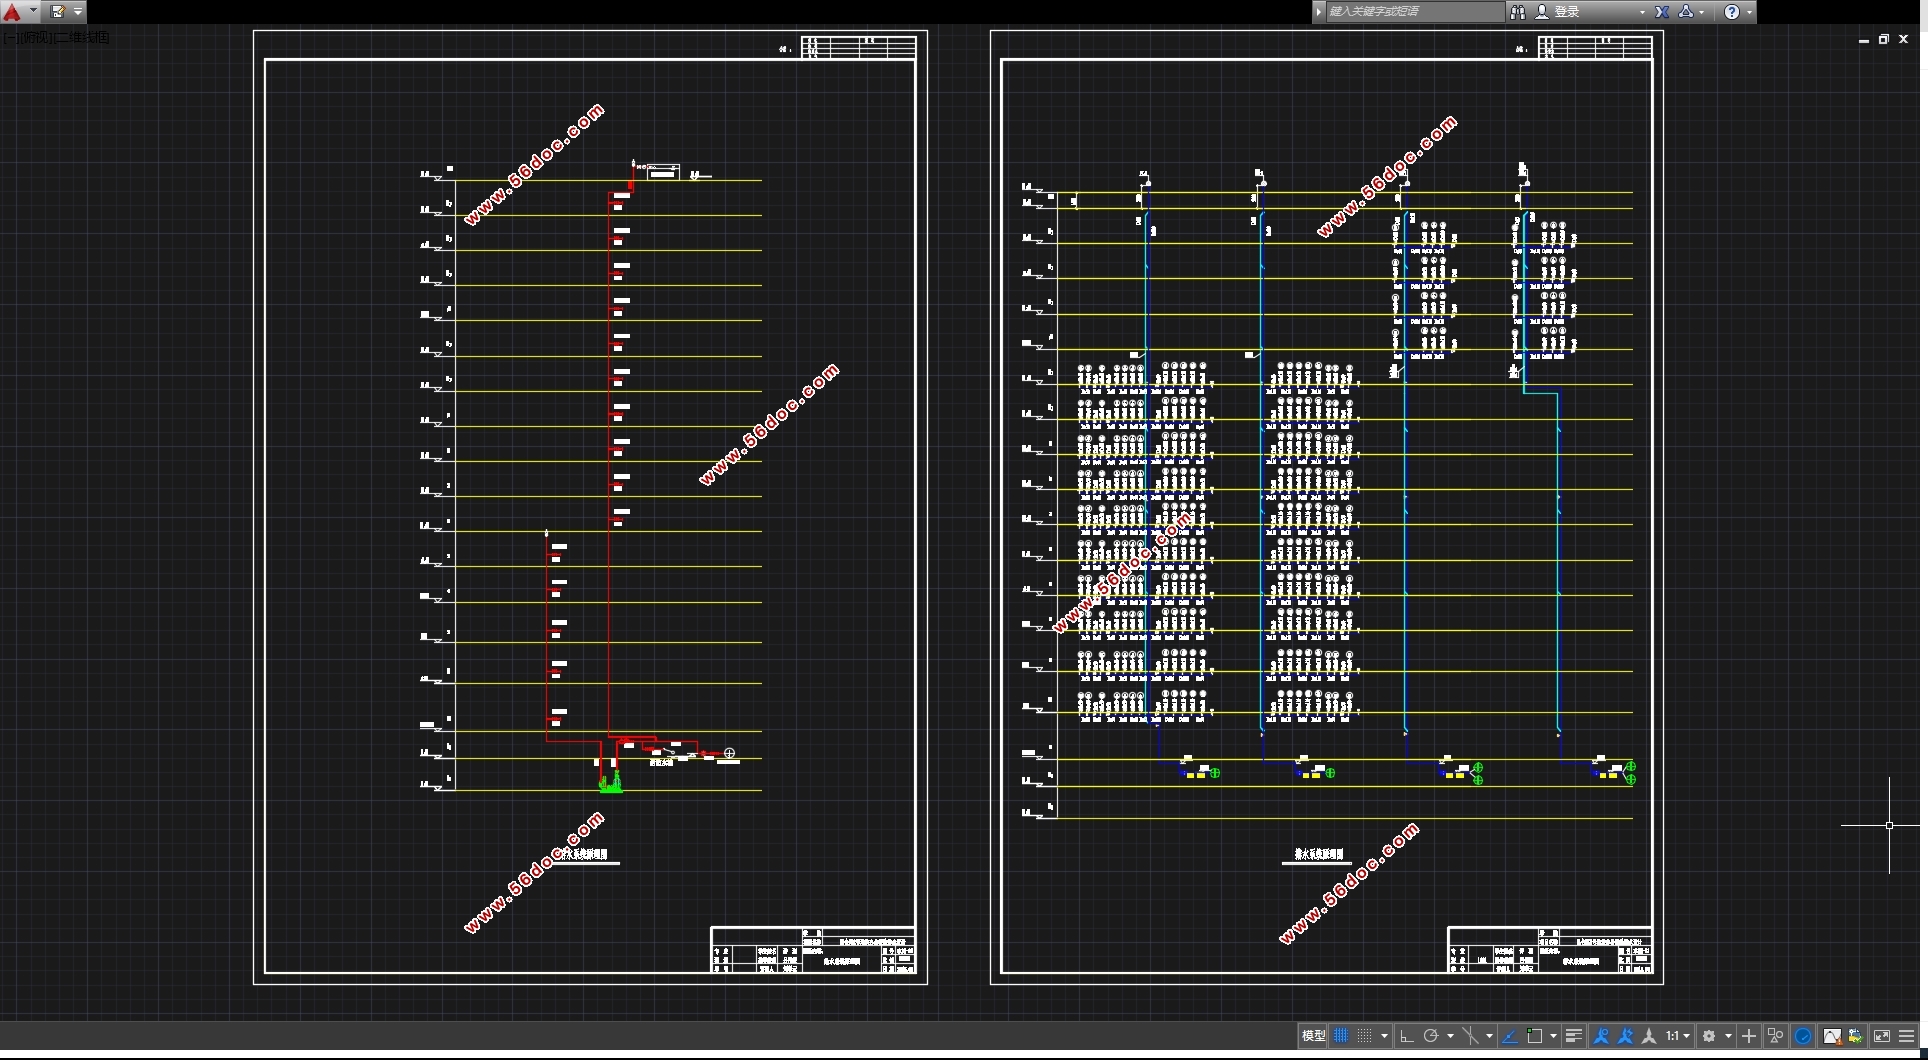This screenshot has width=1928, height=1060.
Task: Click workspace switching gear icon
Action: click(1709, 1036)
